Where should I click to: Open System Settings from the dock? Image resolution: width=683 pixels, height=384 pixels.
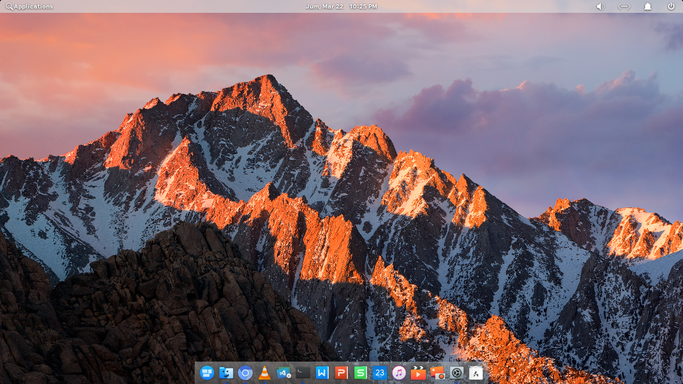456,373
